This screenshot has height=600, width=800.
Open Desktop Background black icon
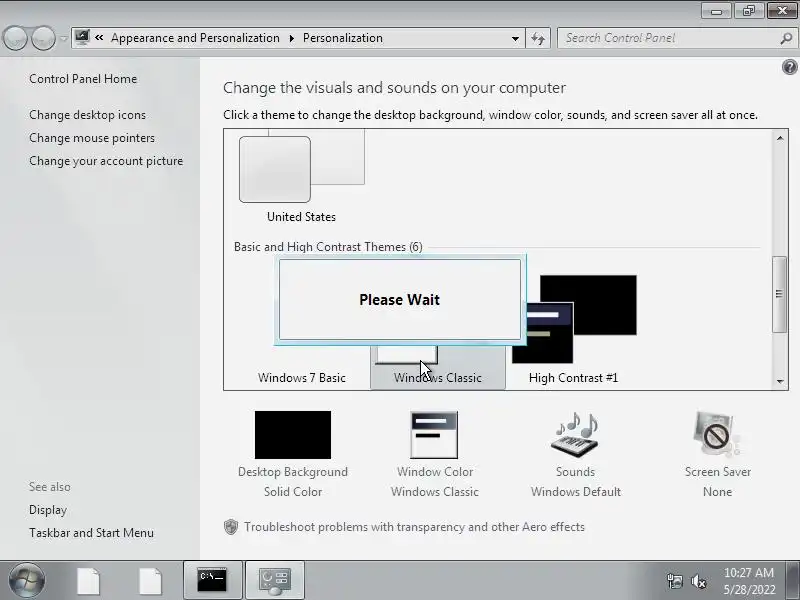[x=293, y=435]
